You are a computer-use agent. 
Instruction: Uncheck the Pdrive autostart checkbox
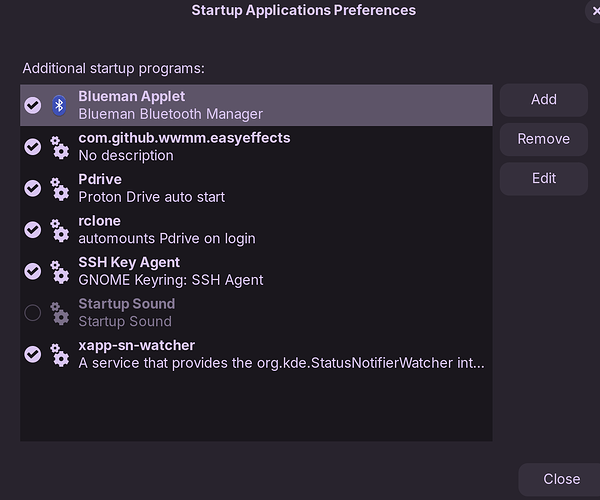tap(33, 188)
